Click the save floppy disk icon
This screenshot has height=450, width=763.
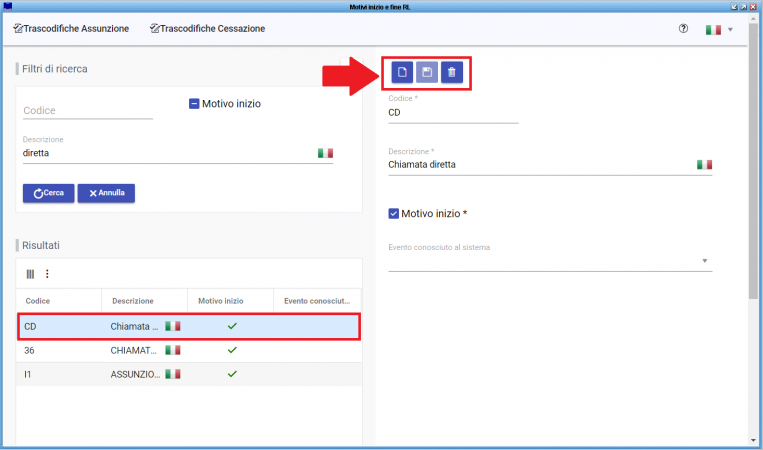[x=427, y=72]
